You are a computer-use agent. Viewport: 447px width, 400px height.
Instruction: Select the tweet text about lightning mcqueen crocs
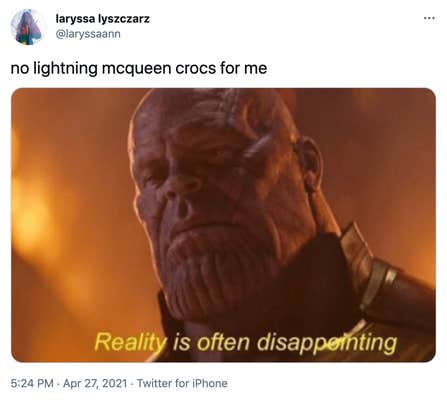(x=139, y=68)
